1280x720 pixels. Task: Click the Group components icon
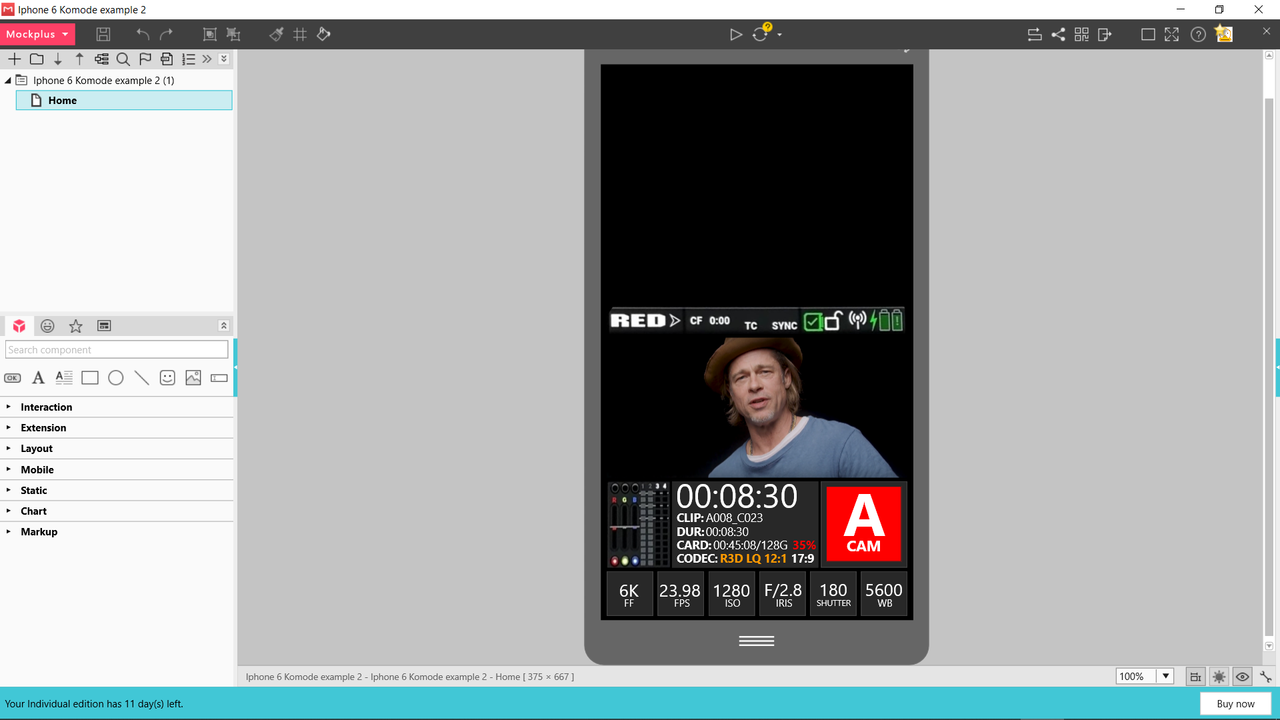click(x=210, y=34)
